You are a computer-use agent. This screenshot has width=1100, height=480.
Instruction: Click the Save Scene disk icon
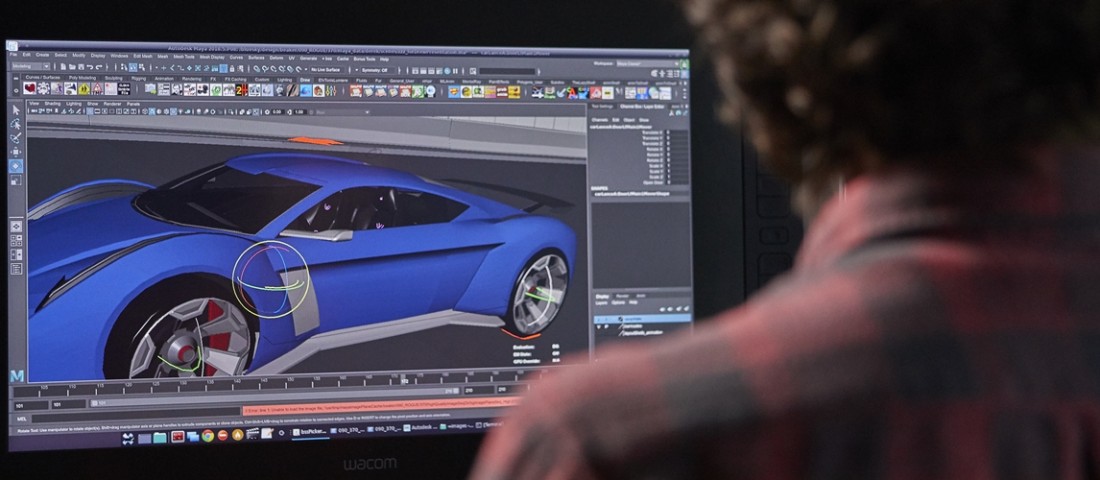pyautogui.click(x=81, y=67)
